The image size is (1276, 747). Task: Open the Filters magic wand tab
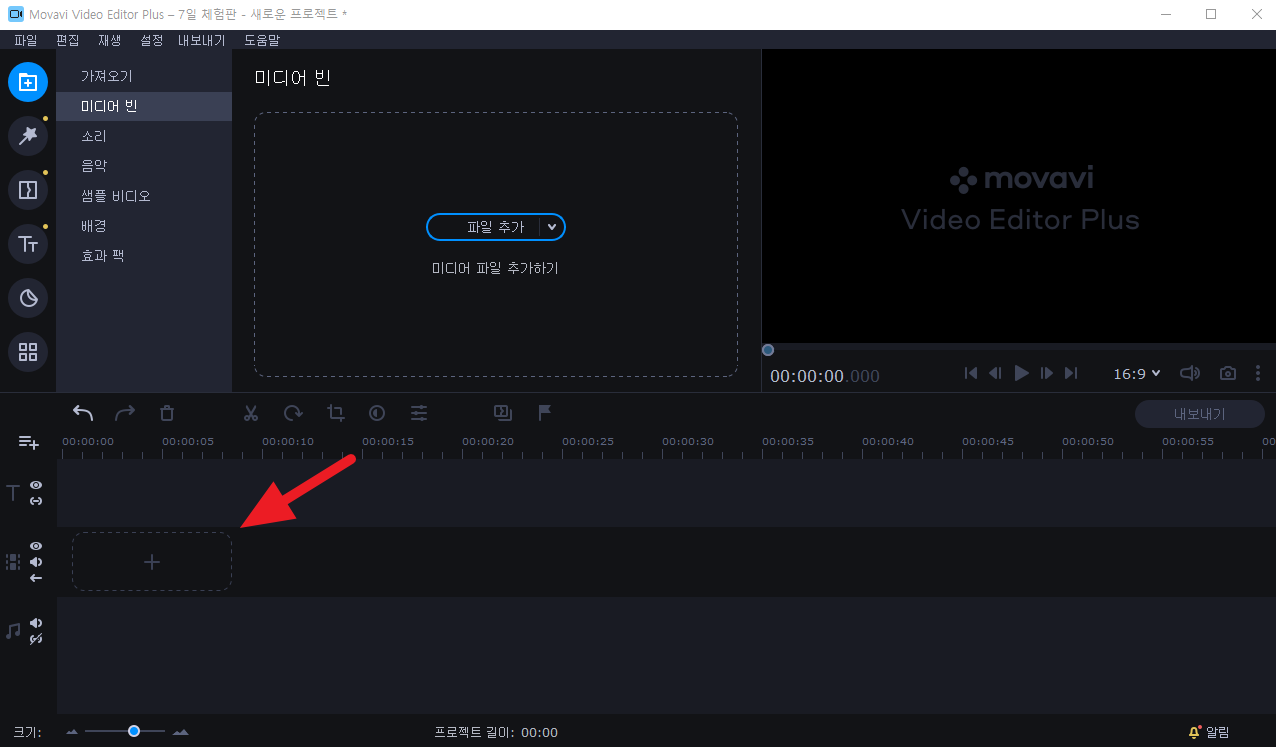click(28, 136)
